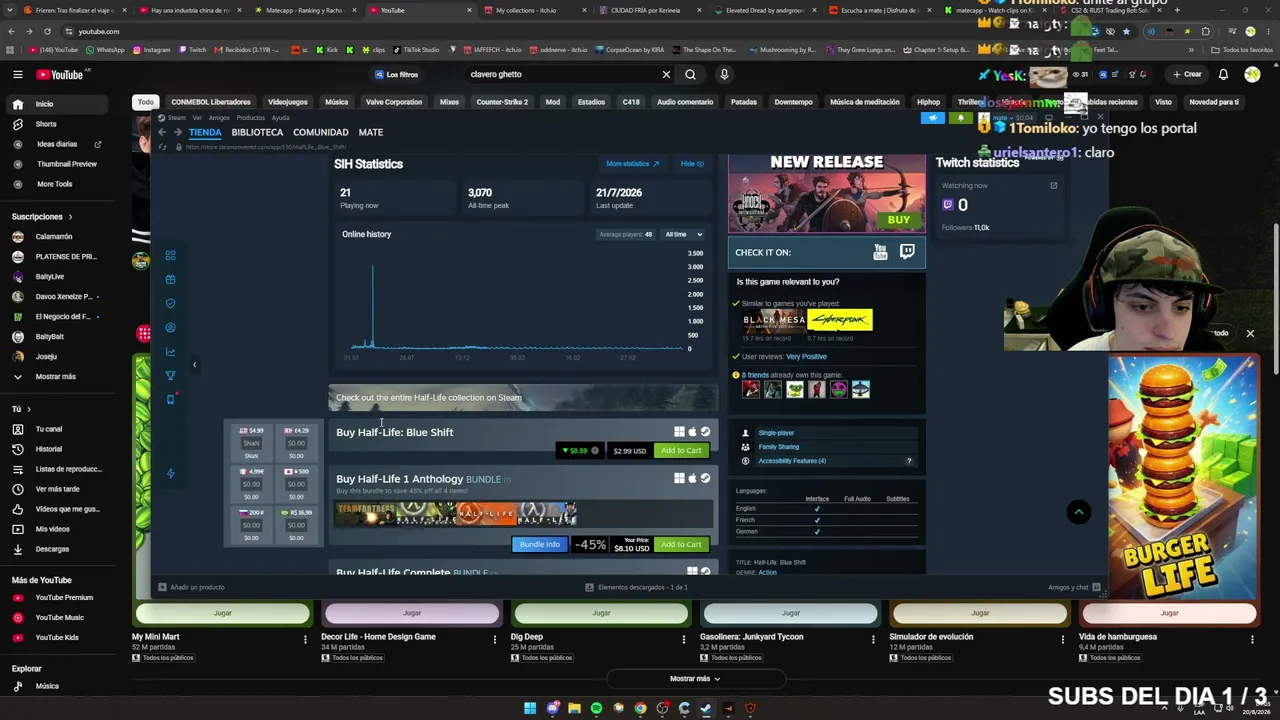Go forward with Steam's forward arrow
1280x720 pixels.
coord(178,132)
